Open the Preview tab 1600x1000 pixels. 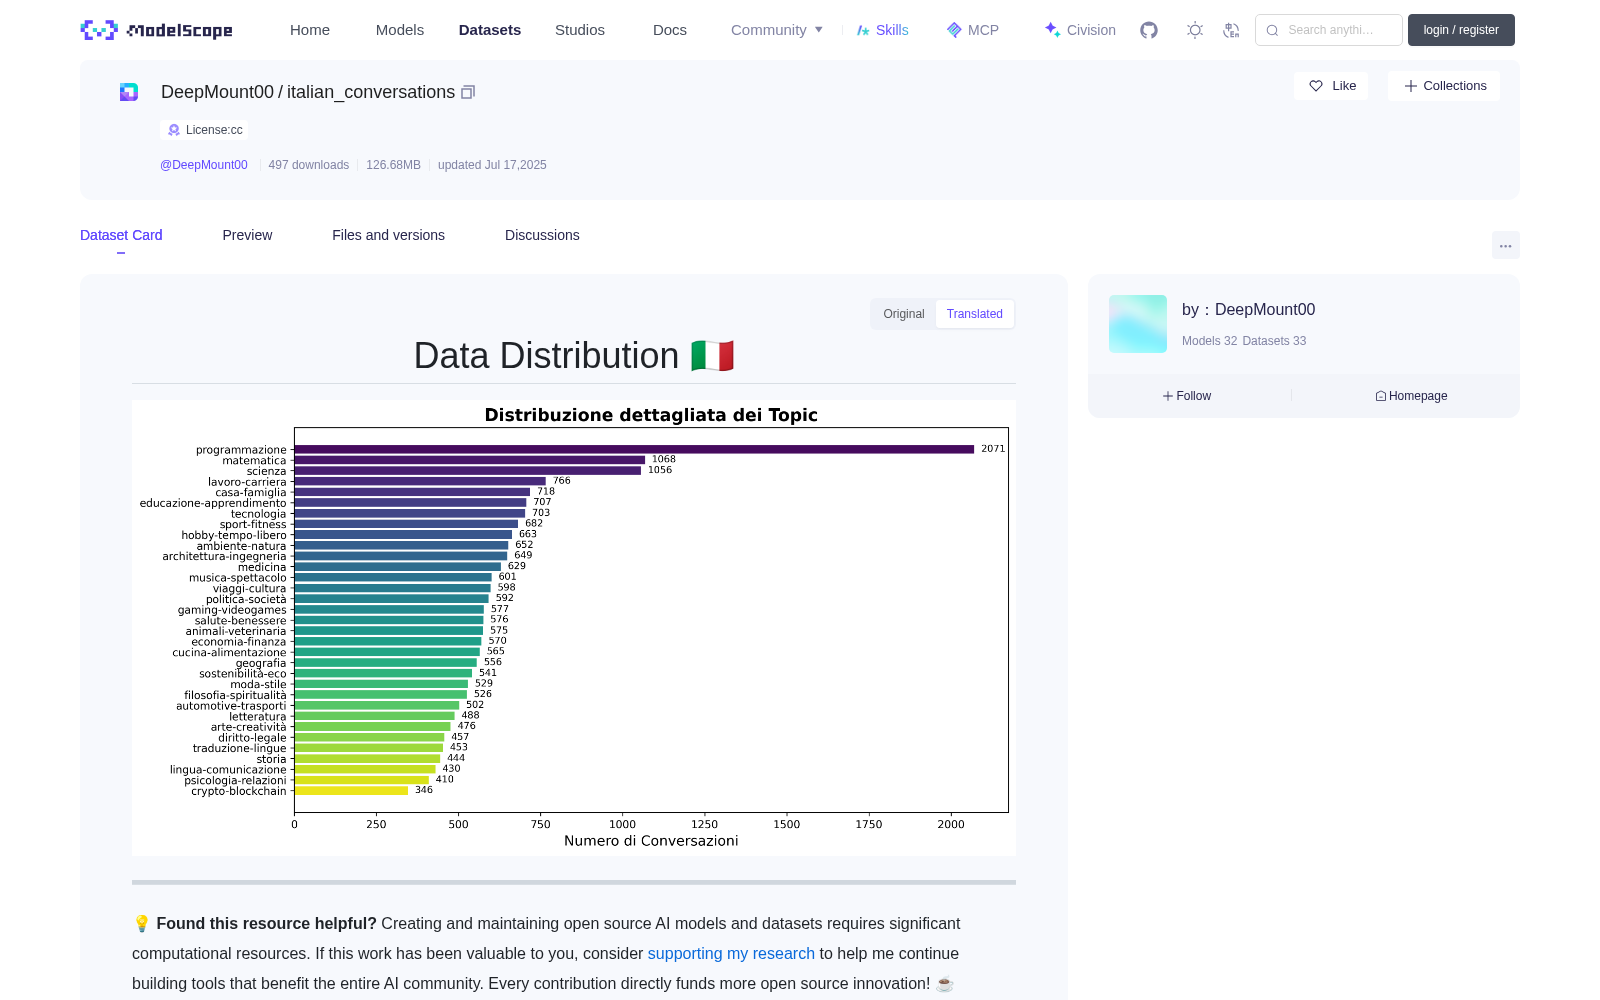tap(247, 235)
